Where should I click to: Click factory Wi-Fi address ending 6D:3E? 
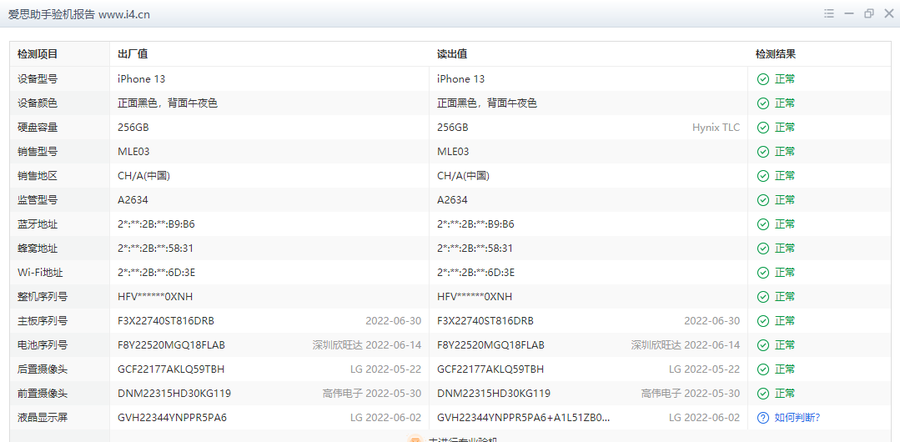(x=156, y=273)
